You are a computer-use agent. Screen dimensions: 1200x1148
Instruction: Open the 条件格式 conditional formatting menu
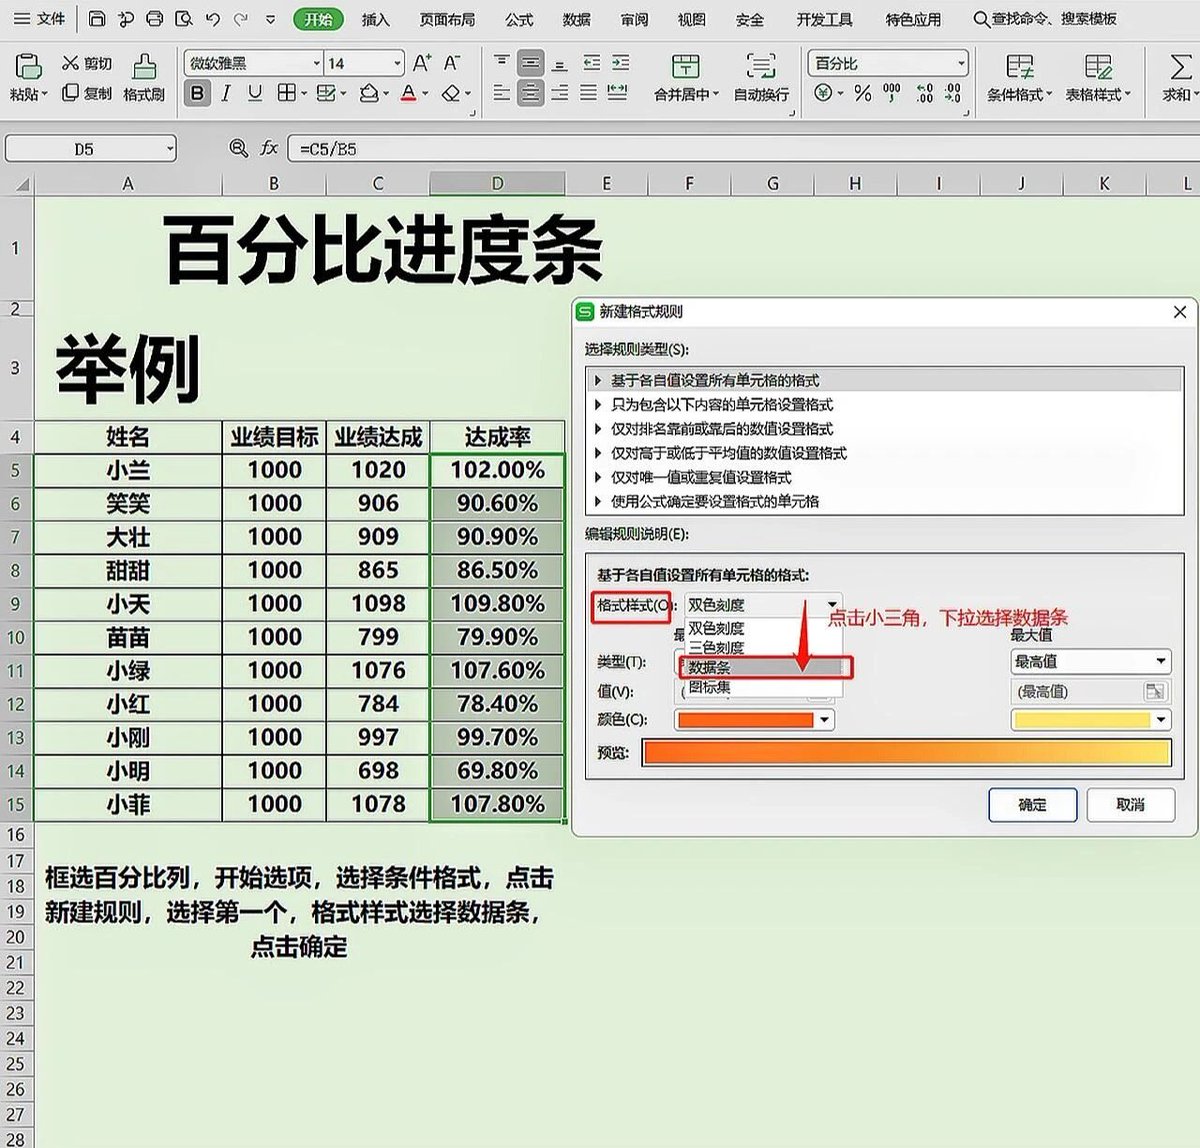(x=1020, y=78)
